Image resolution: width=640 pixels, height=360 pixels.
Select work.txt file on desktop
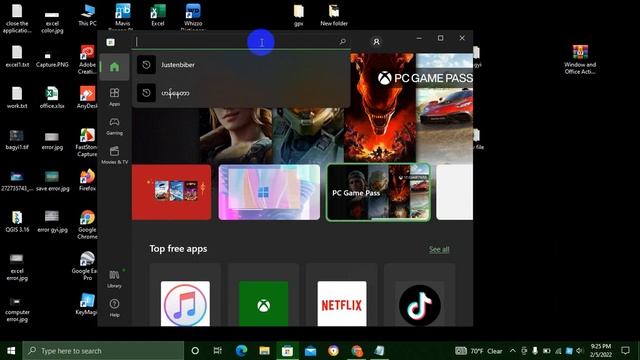coord(17,98)
